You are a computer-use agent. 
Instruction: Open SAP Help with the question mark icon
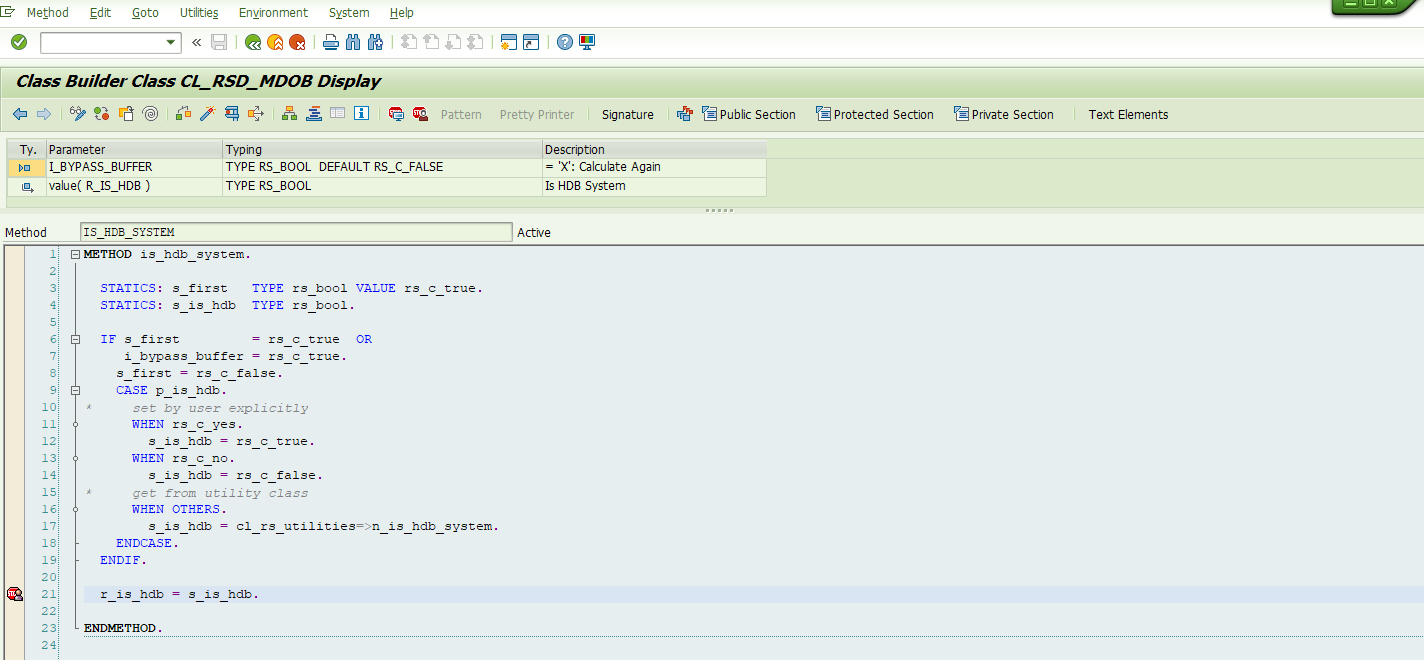coord(565,42)
